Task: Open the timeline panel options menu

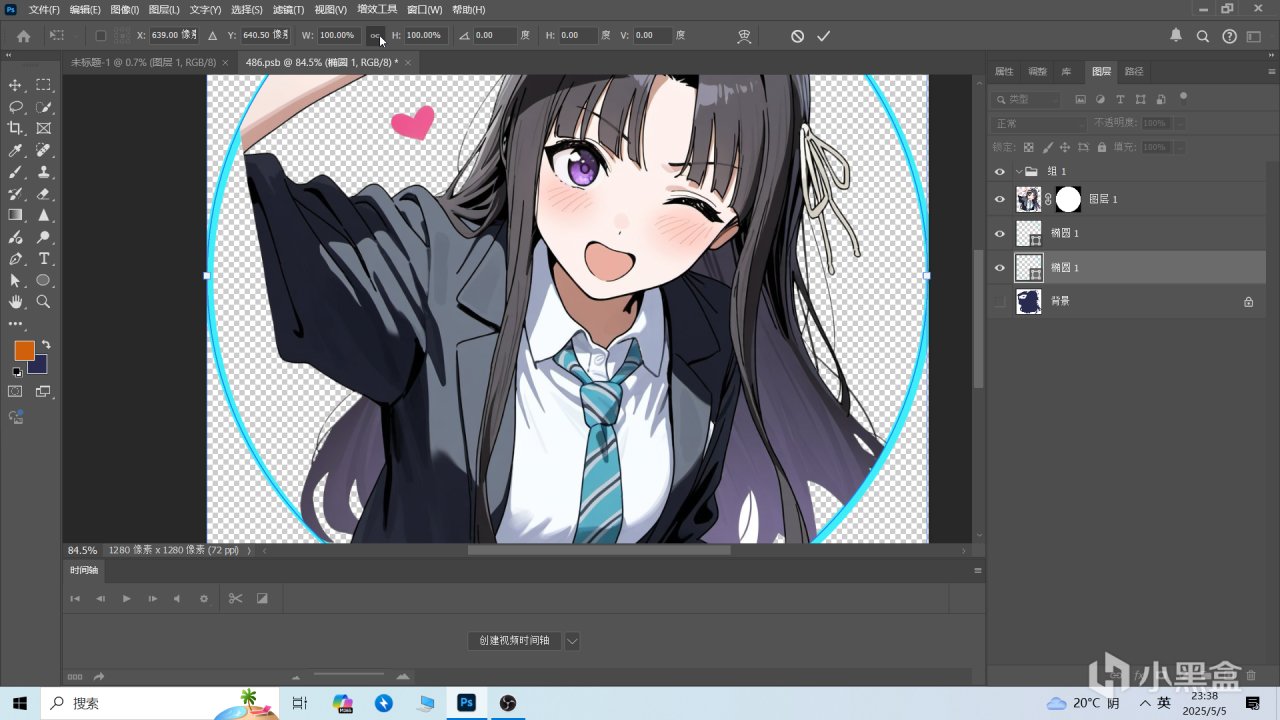Action: 978,570
